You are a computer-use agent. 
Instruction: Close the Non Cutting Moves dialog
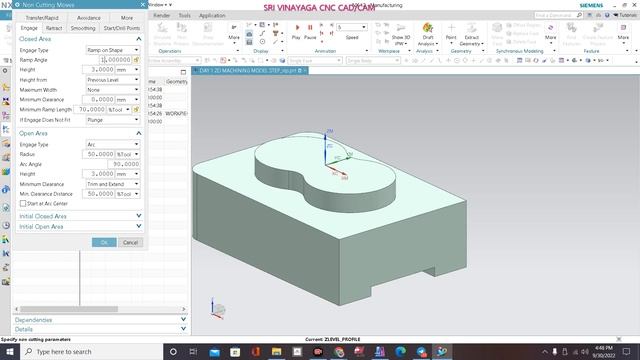[x=142, y=4]
